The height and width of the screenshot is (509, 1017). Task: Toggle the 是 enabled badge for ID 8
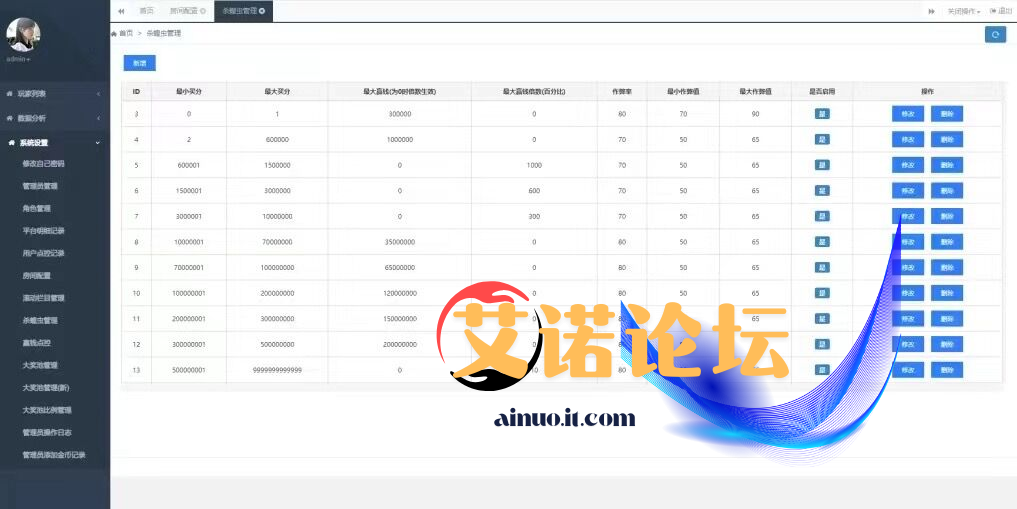[822, 242]
